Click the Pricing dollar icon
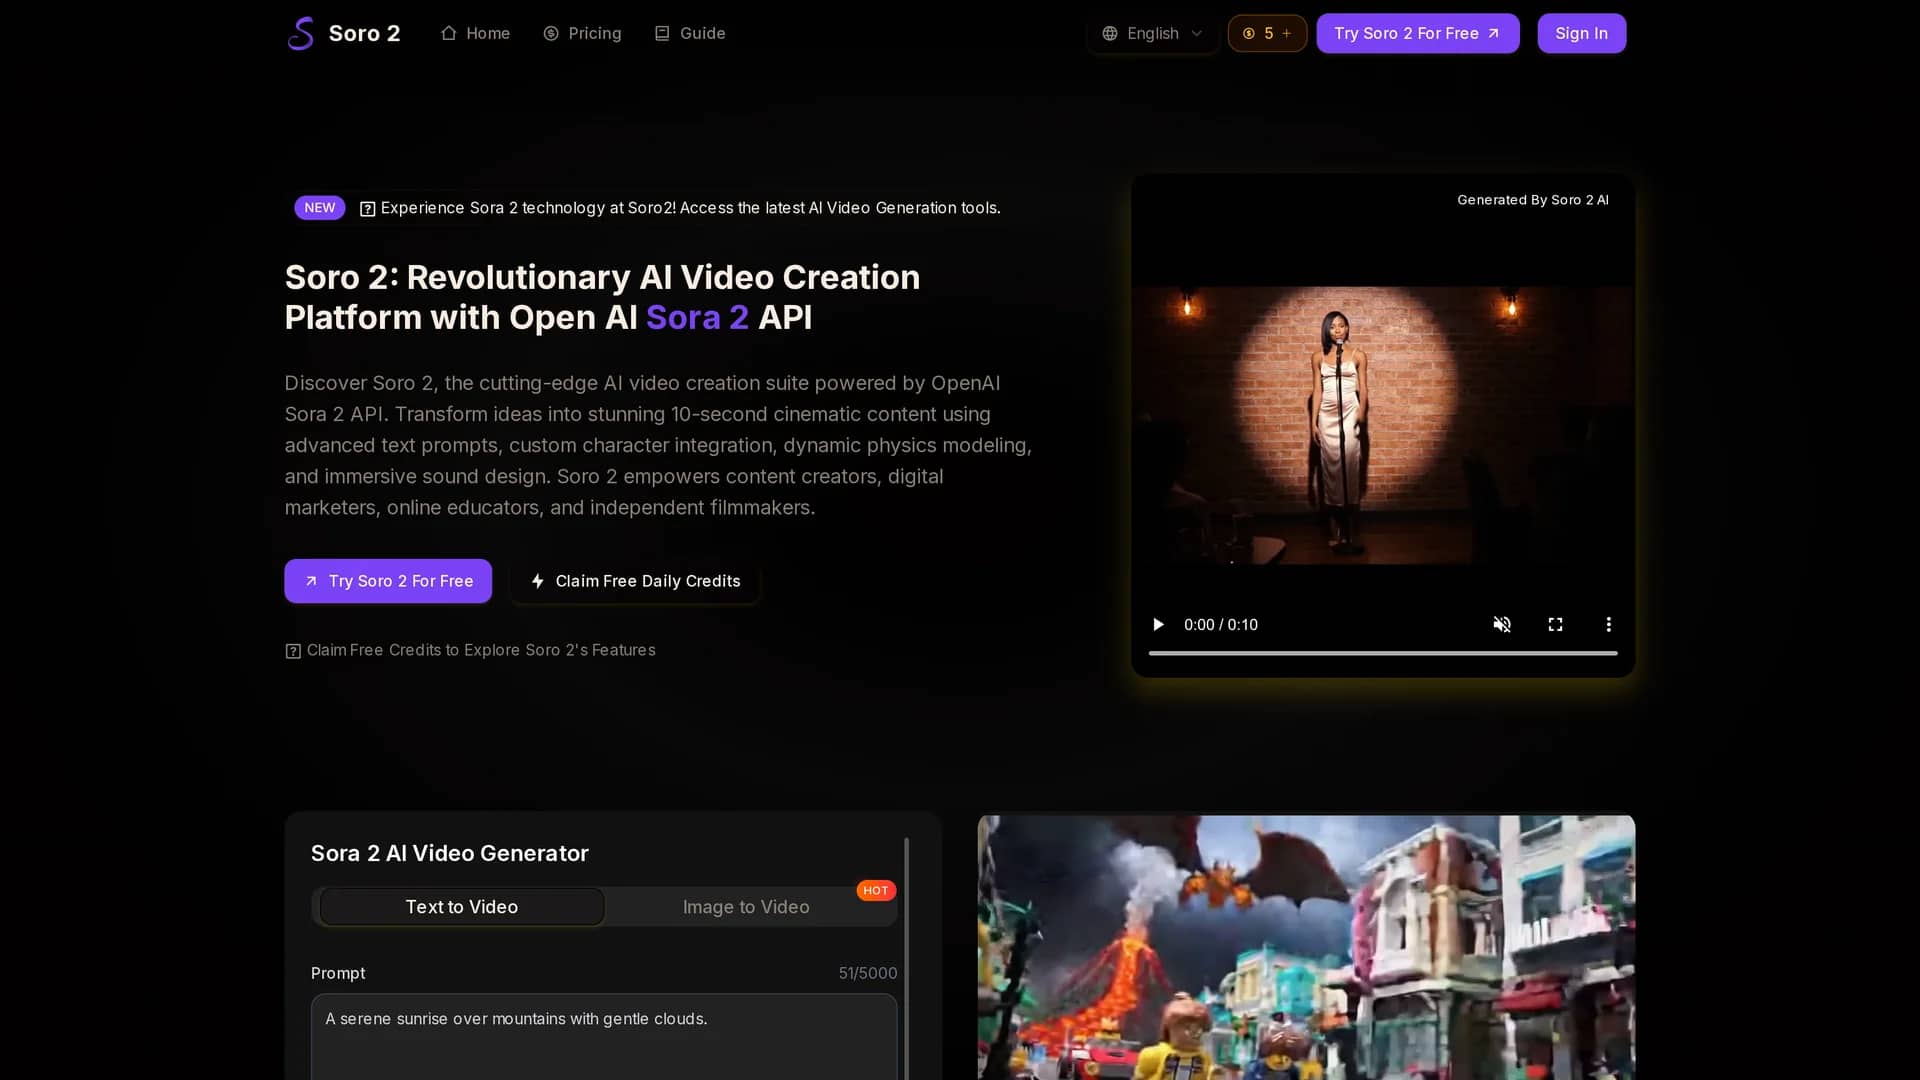Screen dimensions: 1920x1080 551,33
